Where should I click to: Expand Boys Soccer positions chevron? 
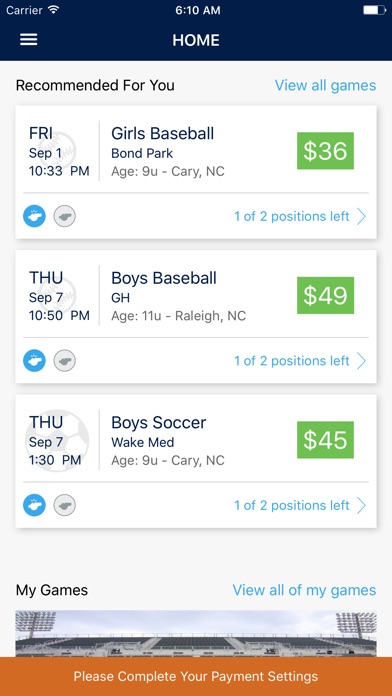click(x=361, y=506)
